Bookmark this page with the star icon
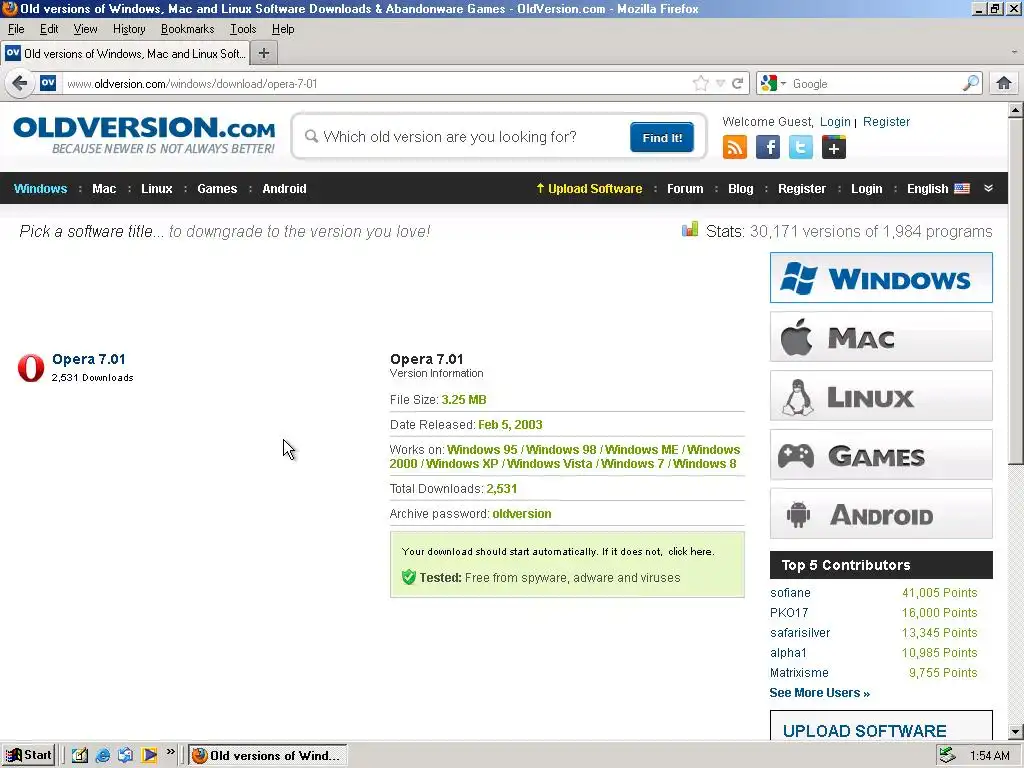Image resolution: width=1024 pixels, height=768 pixels. point(701,84)
